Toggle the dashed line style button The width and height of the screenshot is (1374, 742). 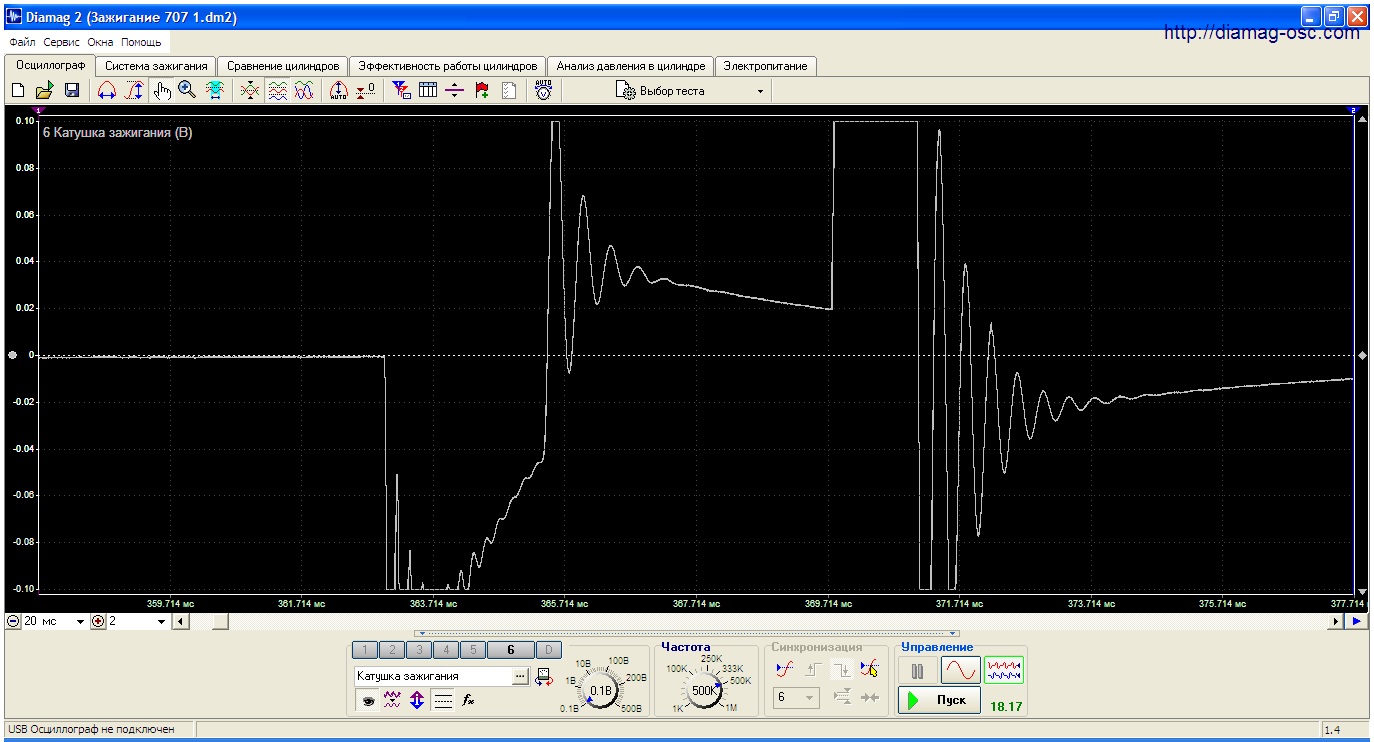tap(443, 700)
